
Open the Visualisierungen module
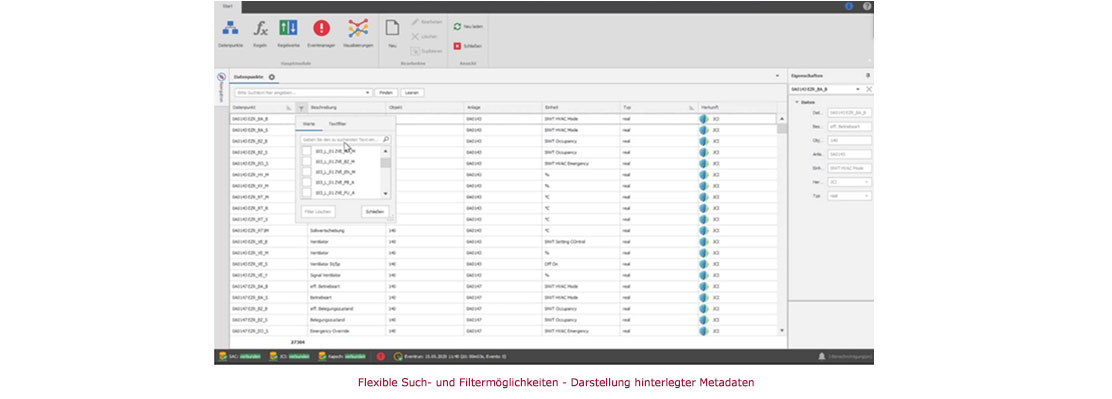click(x=357, y=33)
